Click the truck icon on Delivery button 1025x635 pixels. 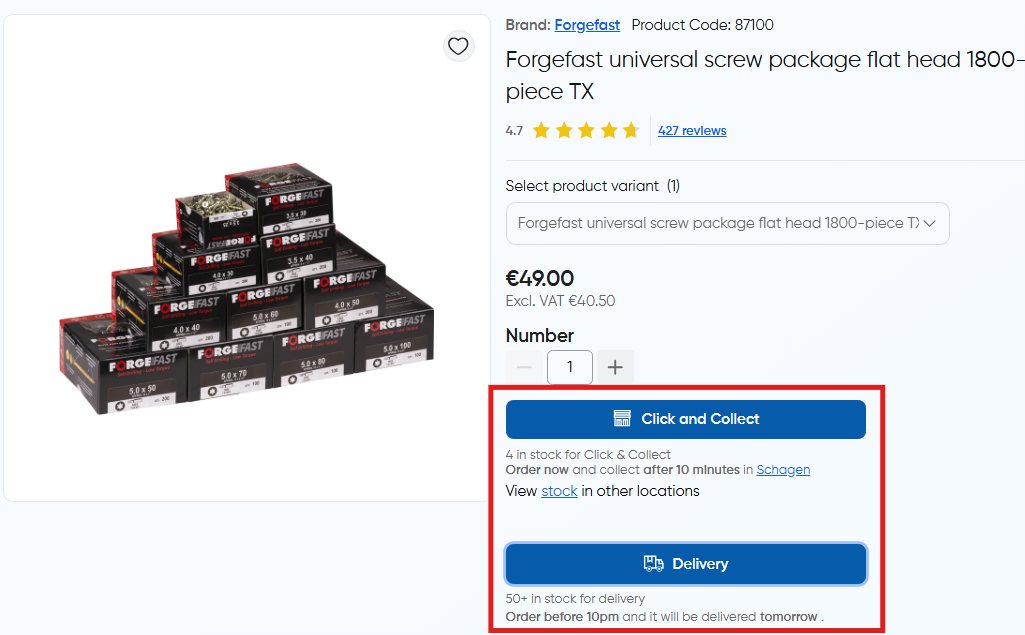[653, 564]
